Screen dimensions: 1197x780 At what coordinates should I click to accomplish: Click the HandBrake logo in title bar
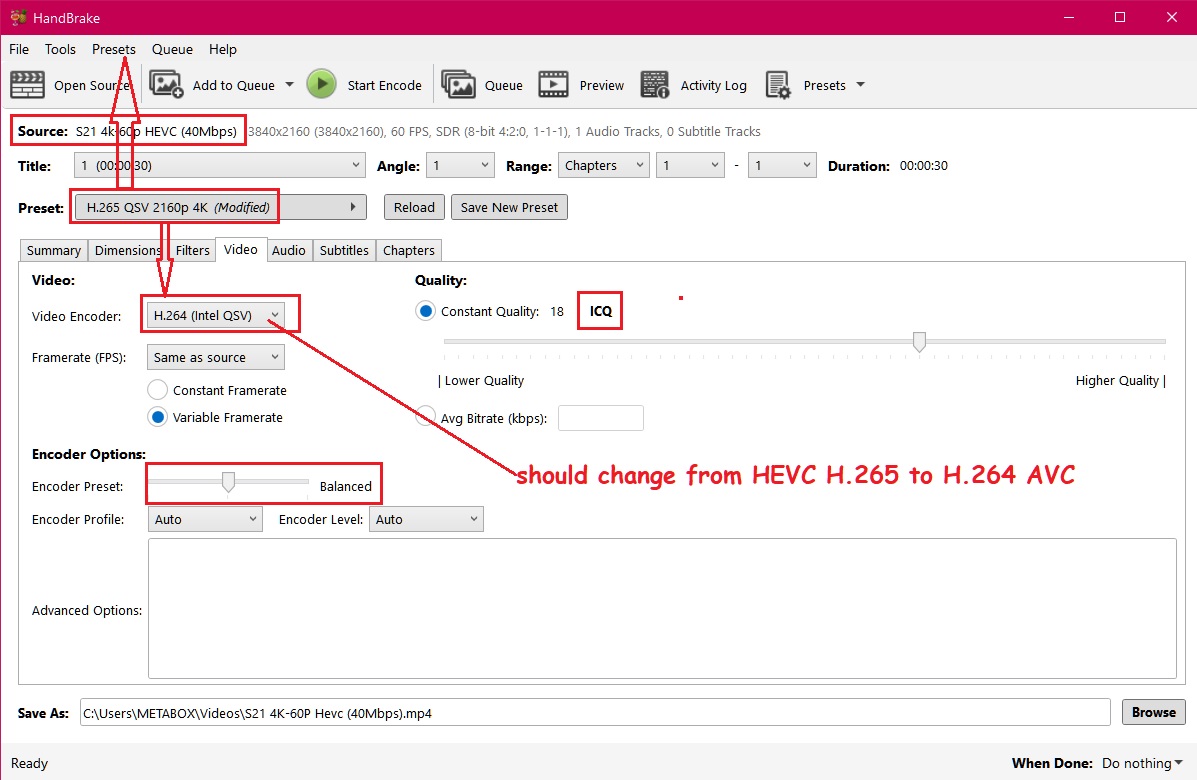pos(18,17)
